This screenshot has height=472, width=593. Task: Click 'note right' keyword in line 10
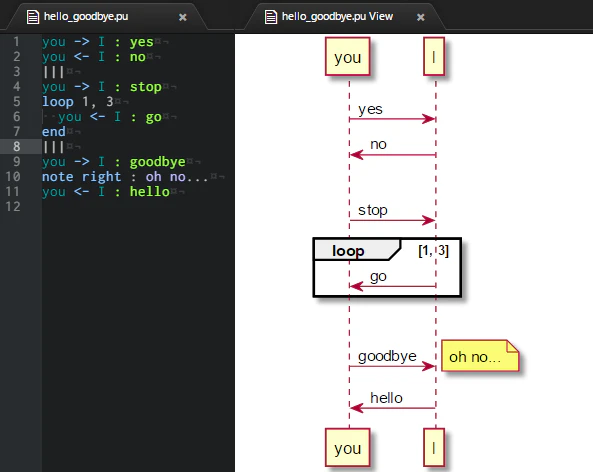tap(82, 177)
